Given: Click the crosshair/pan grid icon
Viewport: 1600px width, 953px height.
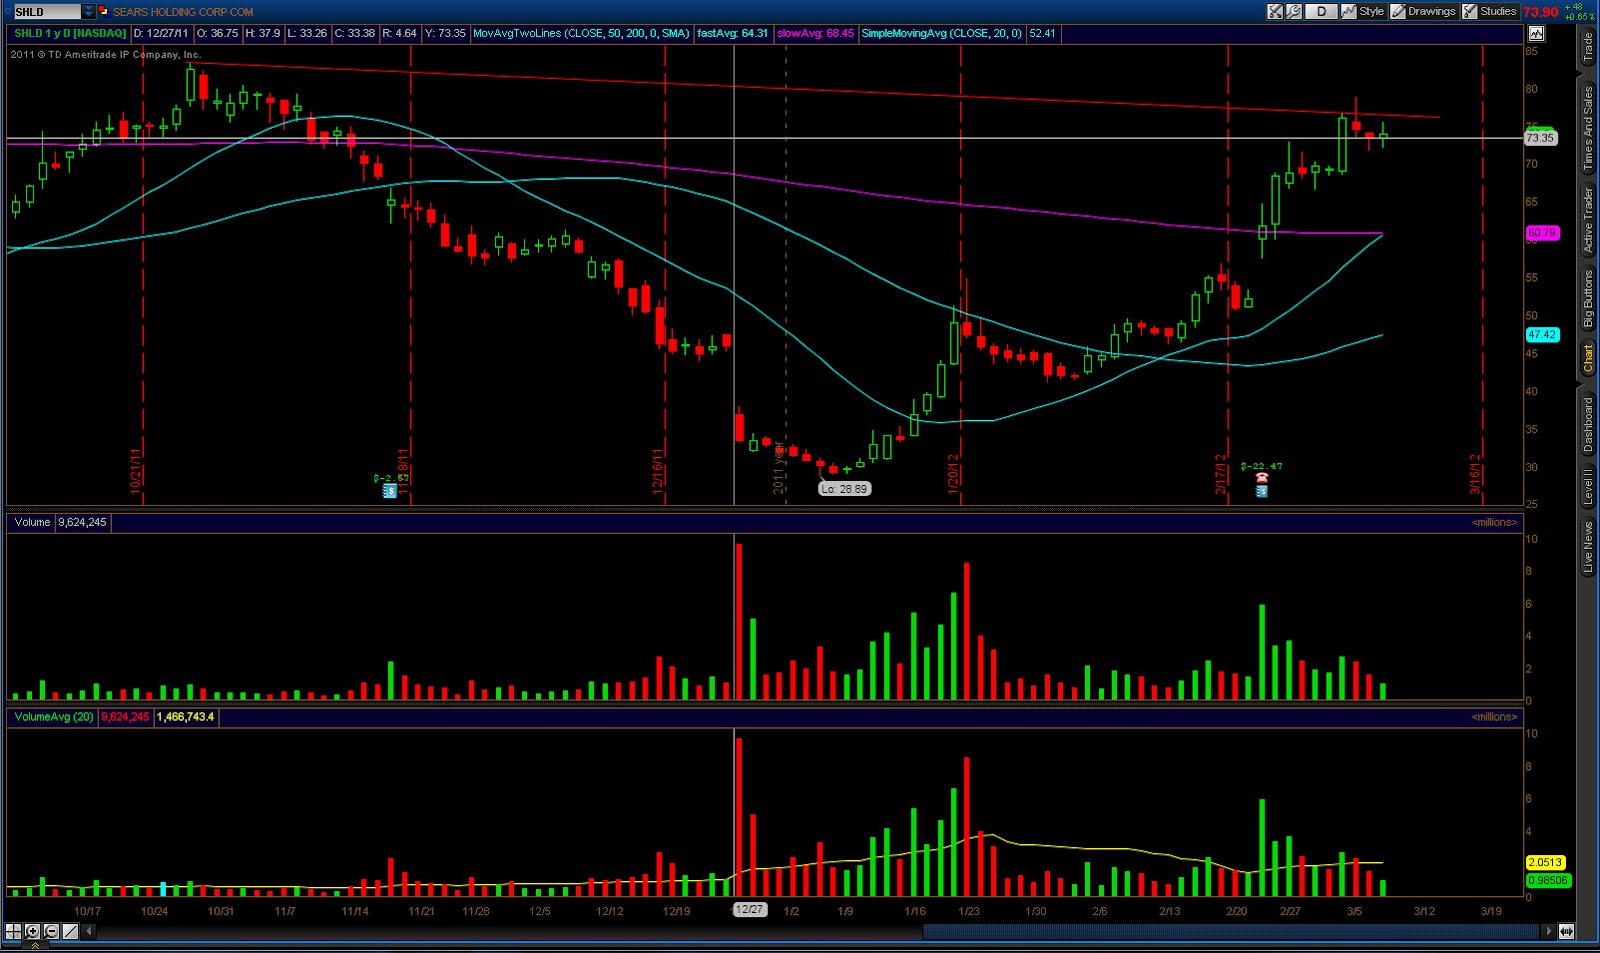Looking at the screenshot, I should [14, 931].
